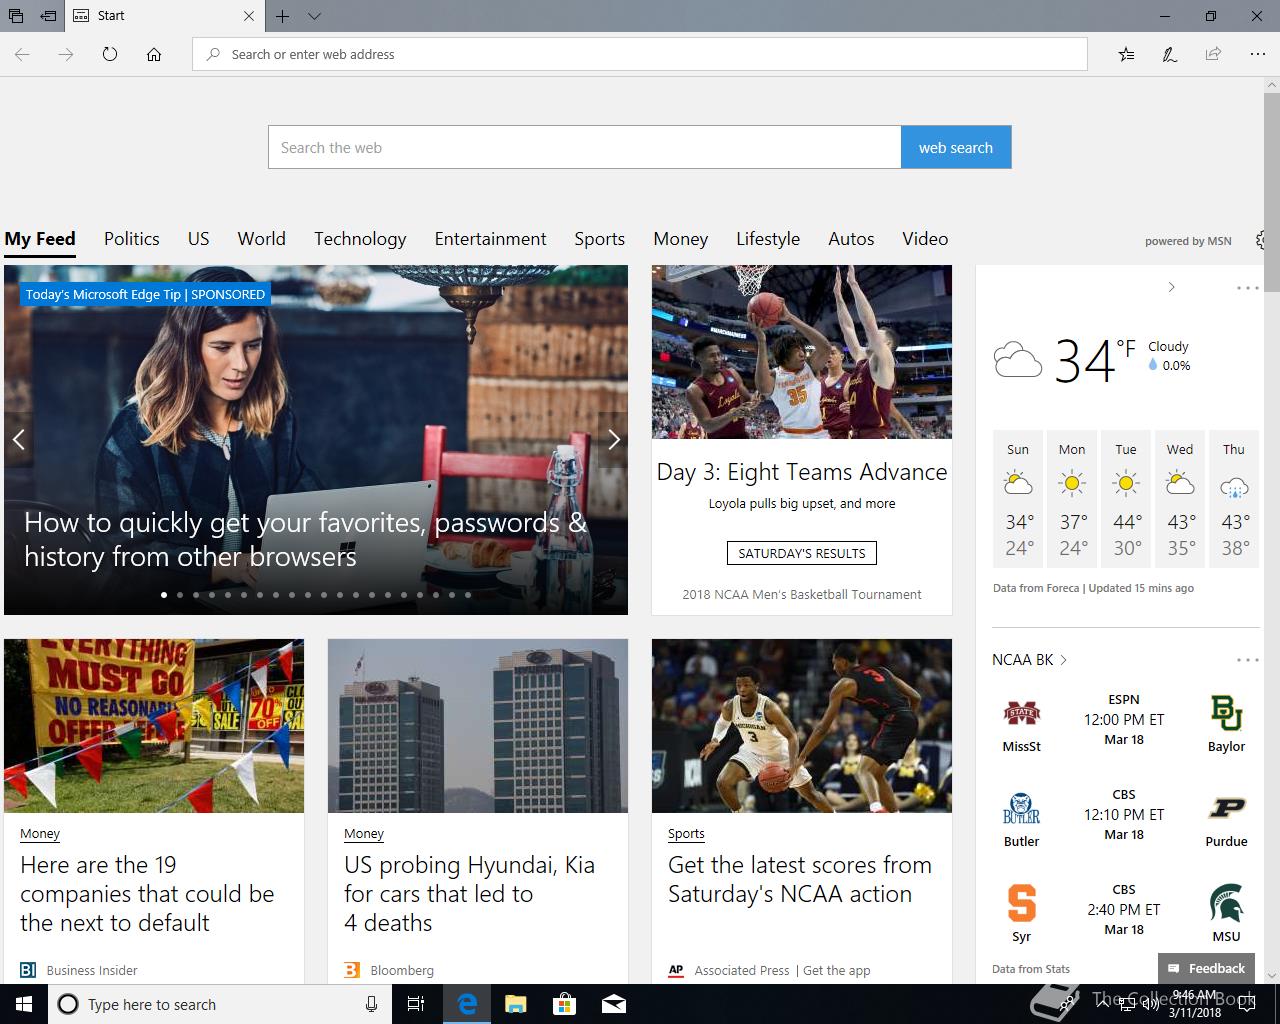
Task: Open the Politics tab
Action: 132,239
